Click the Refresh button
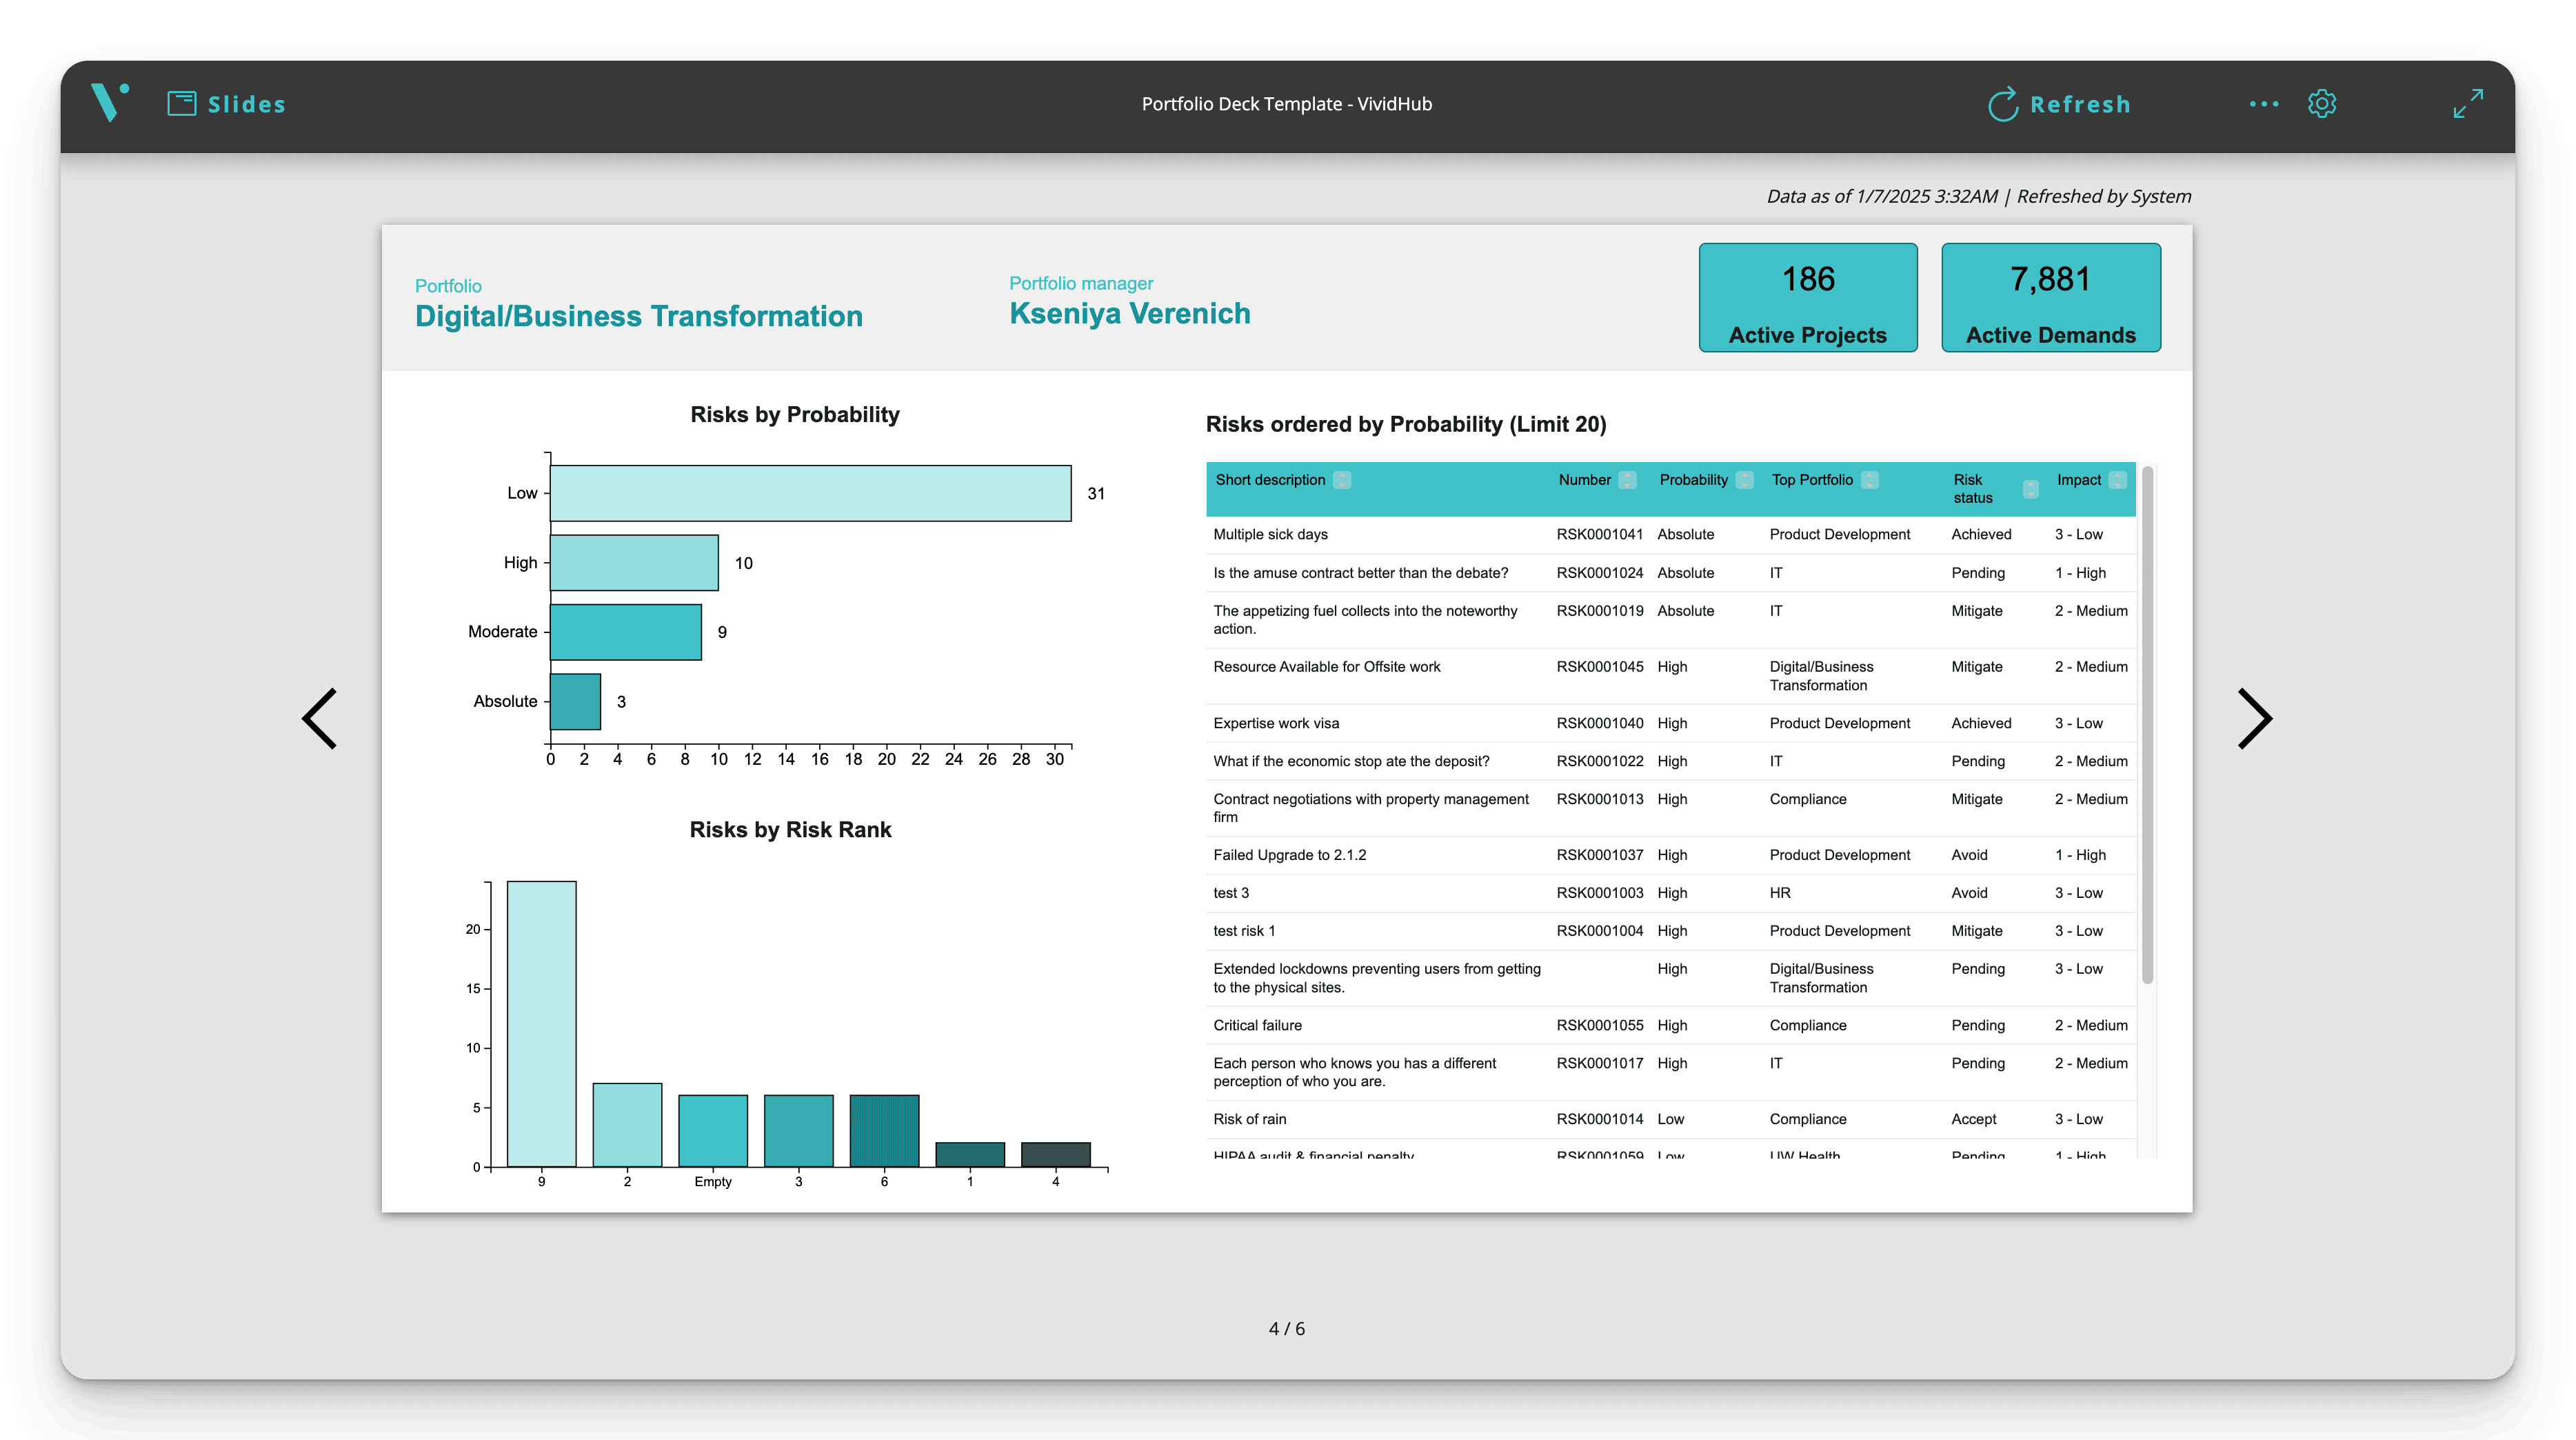Screen dimensions: 2576x1440 pyautogui.click(x=2060, y=104)
